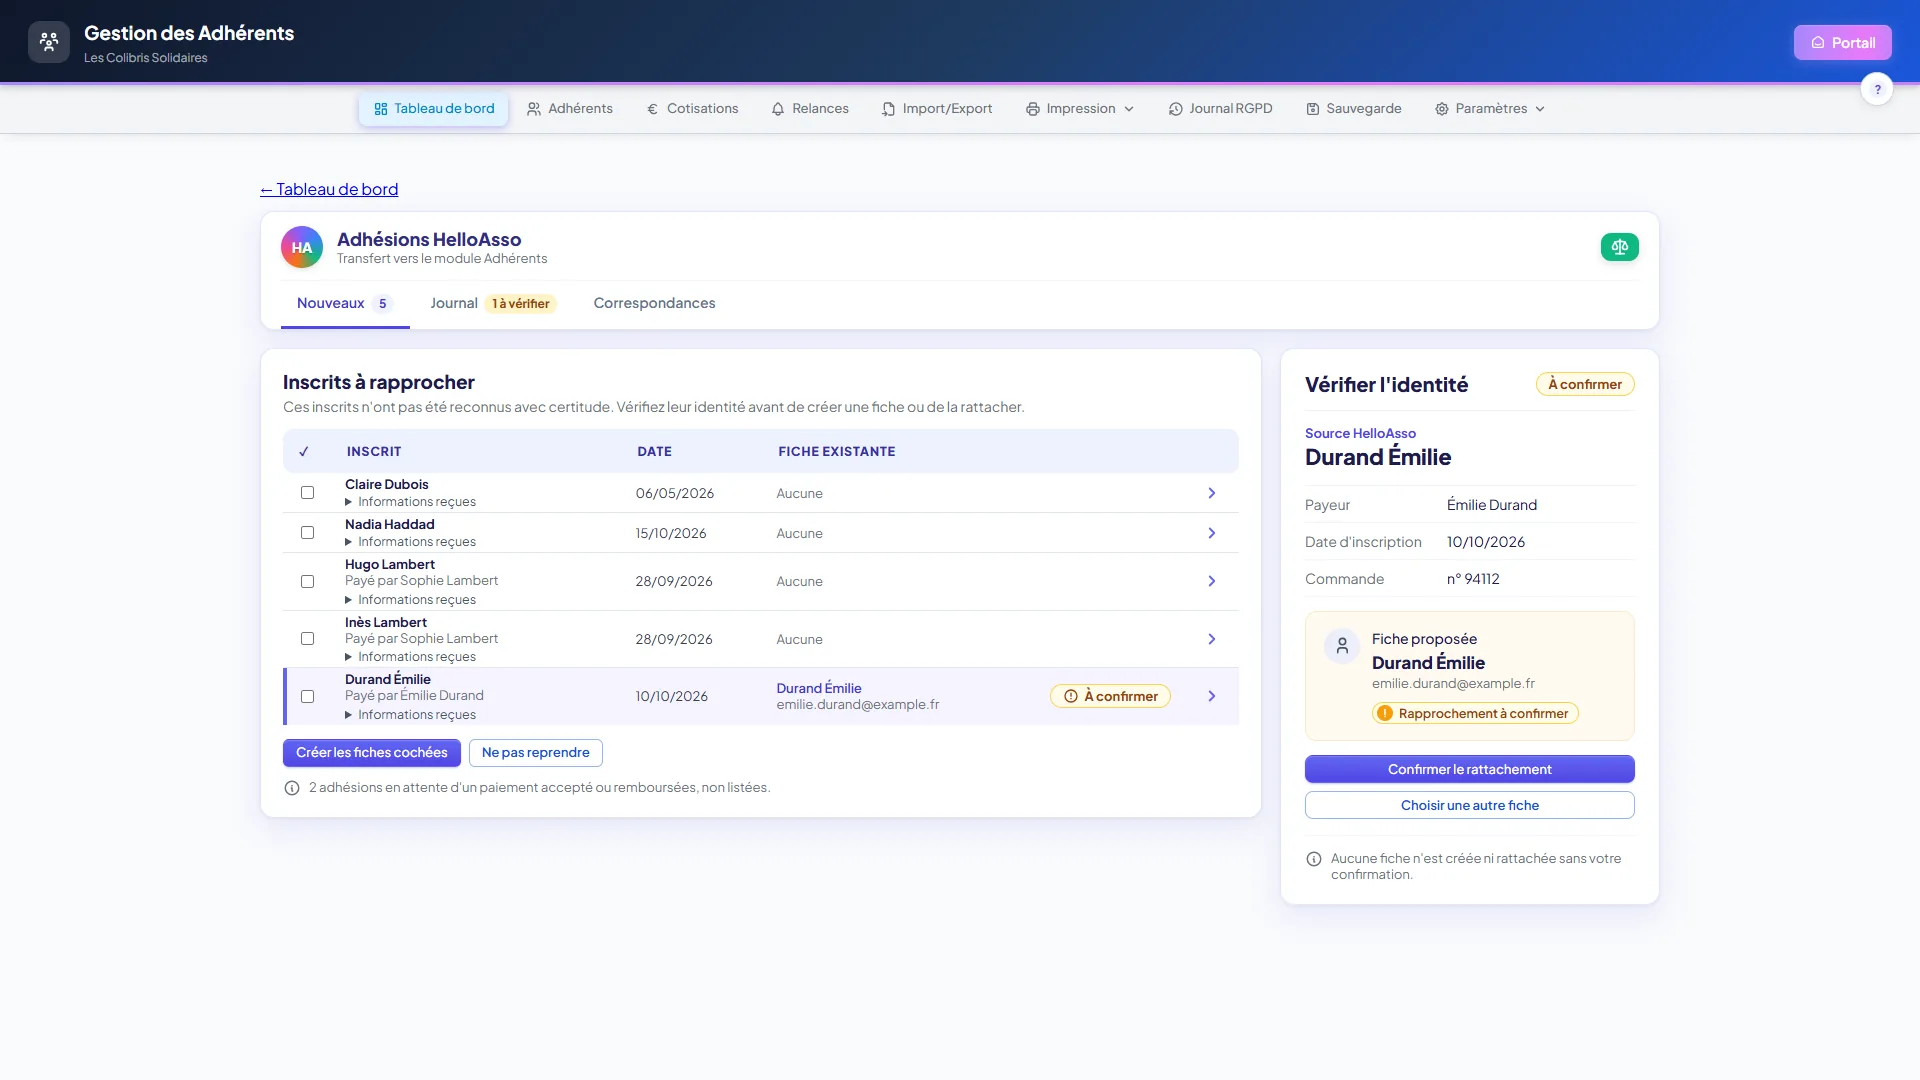Open details arrow for Nadia Haddad
The image size is (1920, 1080).
1211,533
